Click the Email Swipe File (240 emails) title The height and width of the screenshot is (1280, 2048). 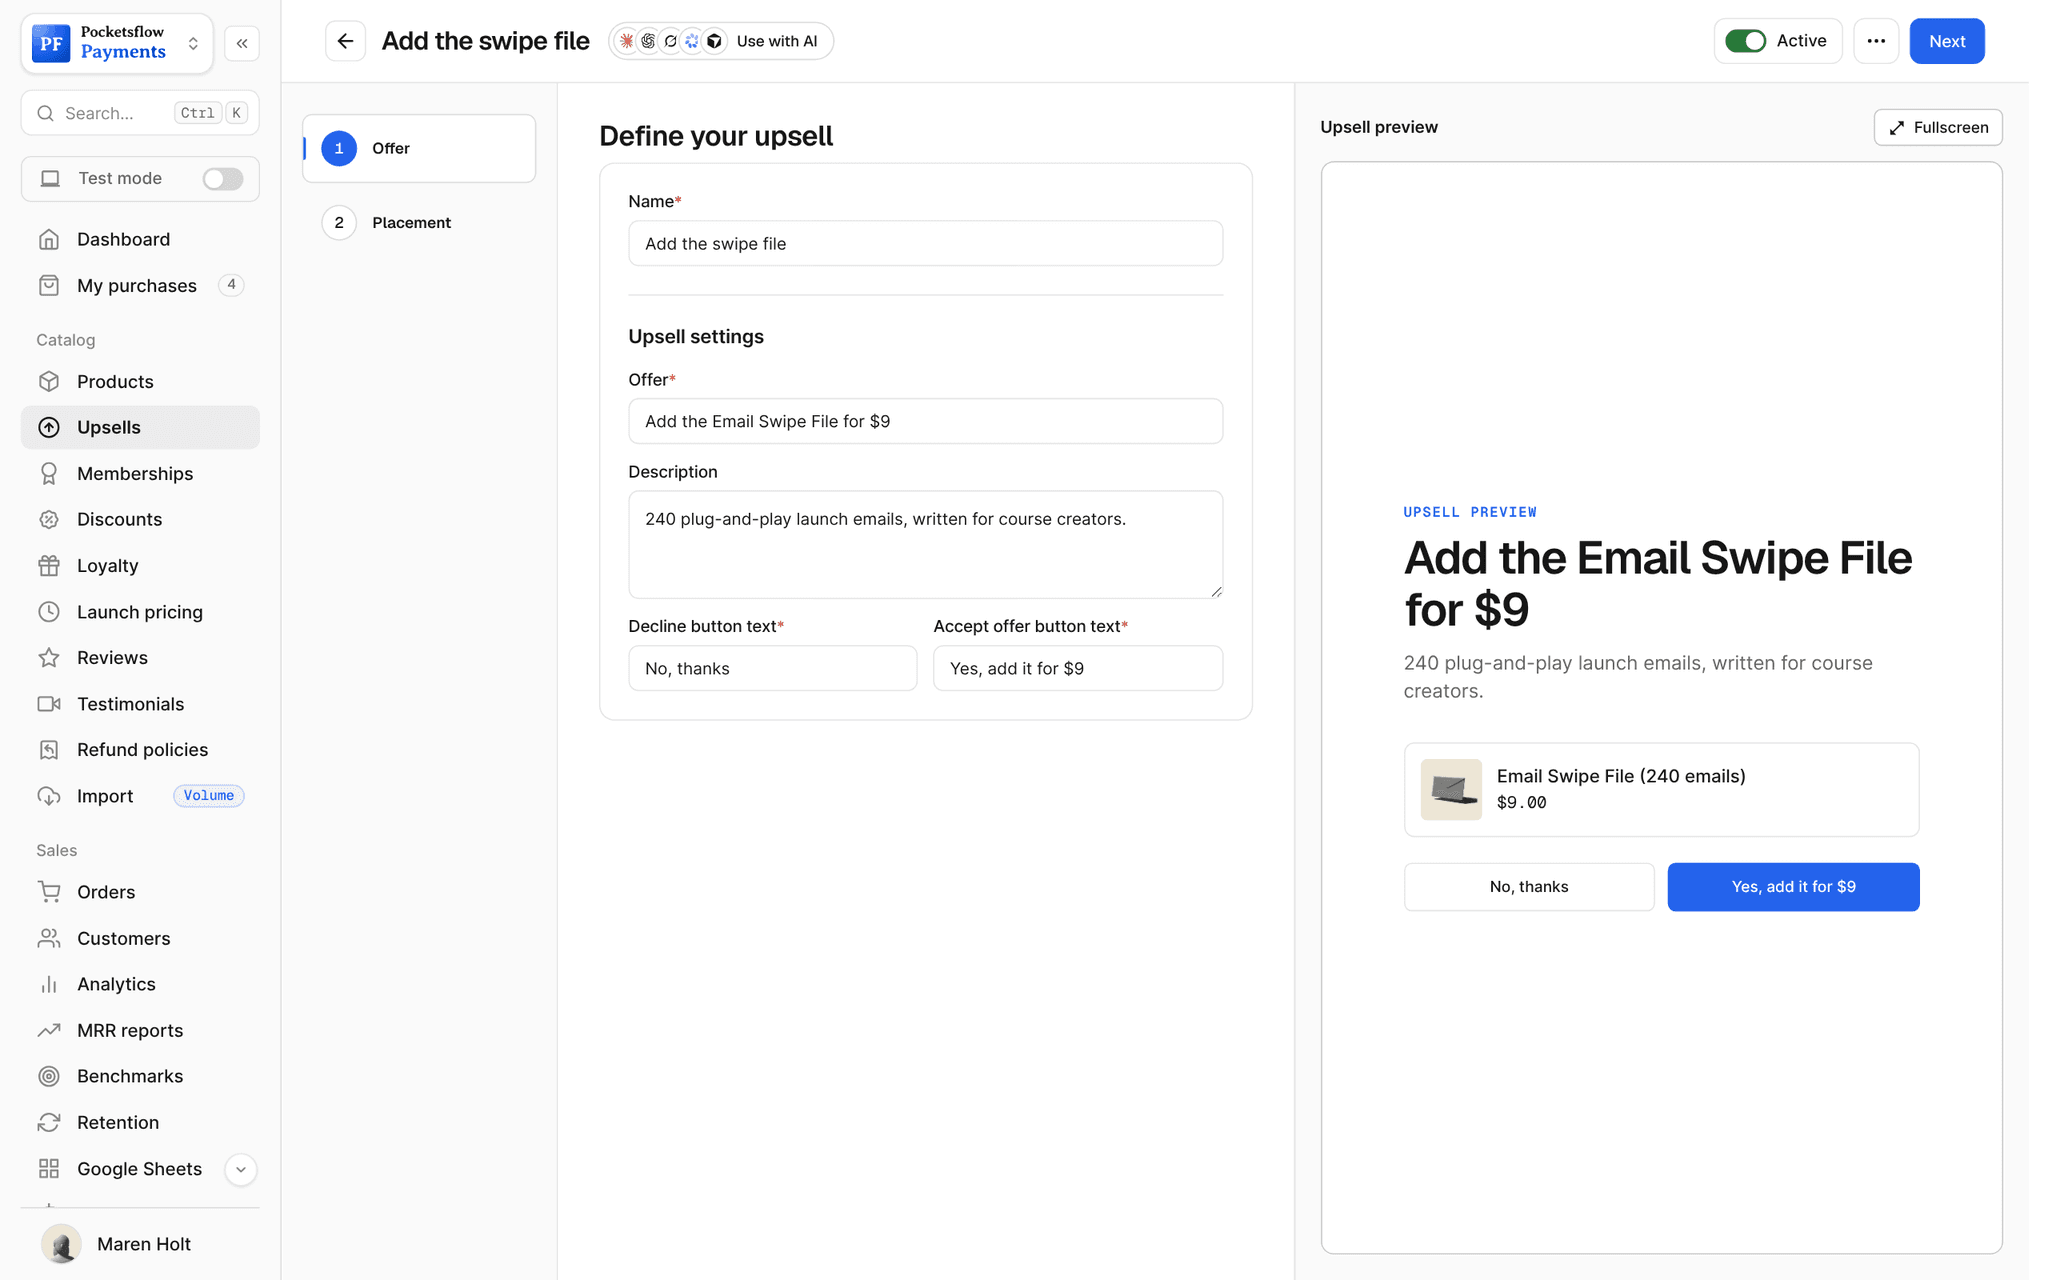[x=1620, y=776]
